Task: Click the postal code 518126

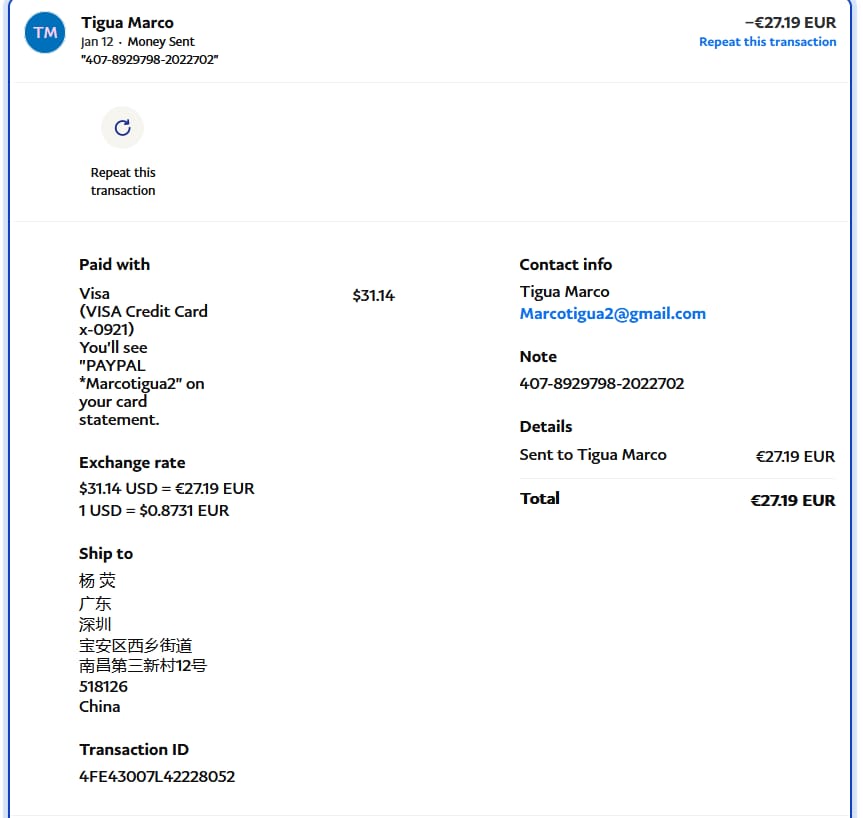Action: (x=103, y=687)
